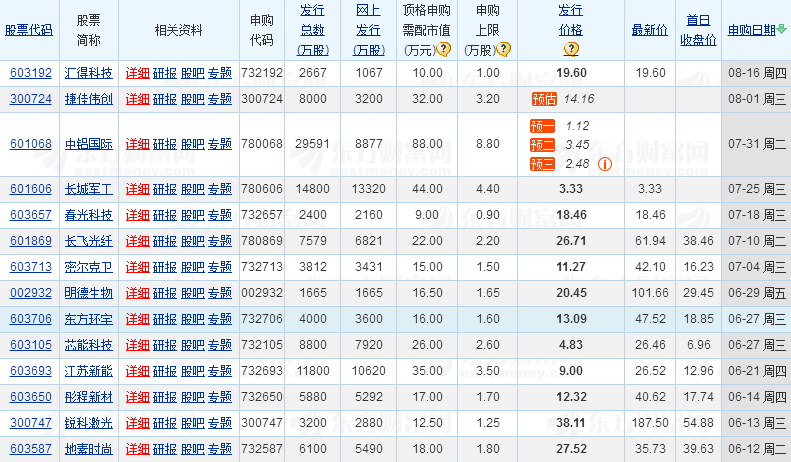
Task: Sort by 最新价 column header
Action: 650,30
